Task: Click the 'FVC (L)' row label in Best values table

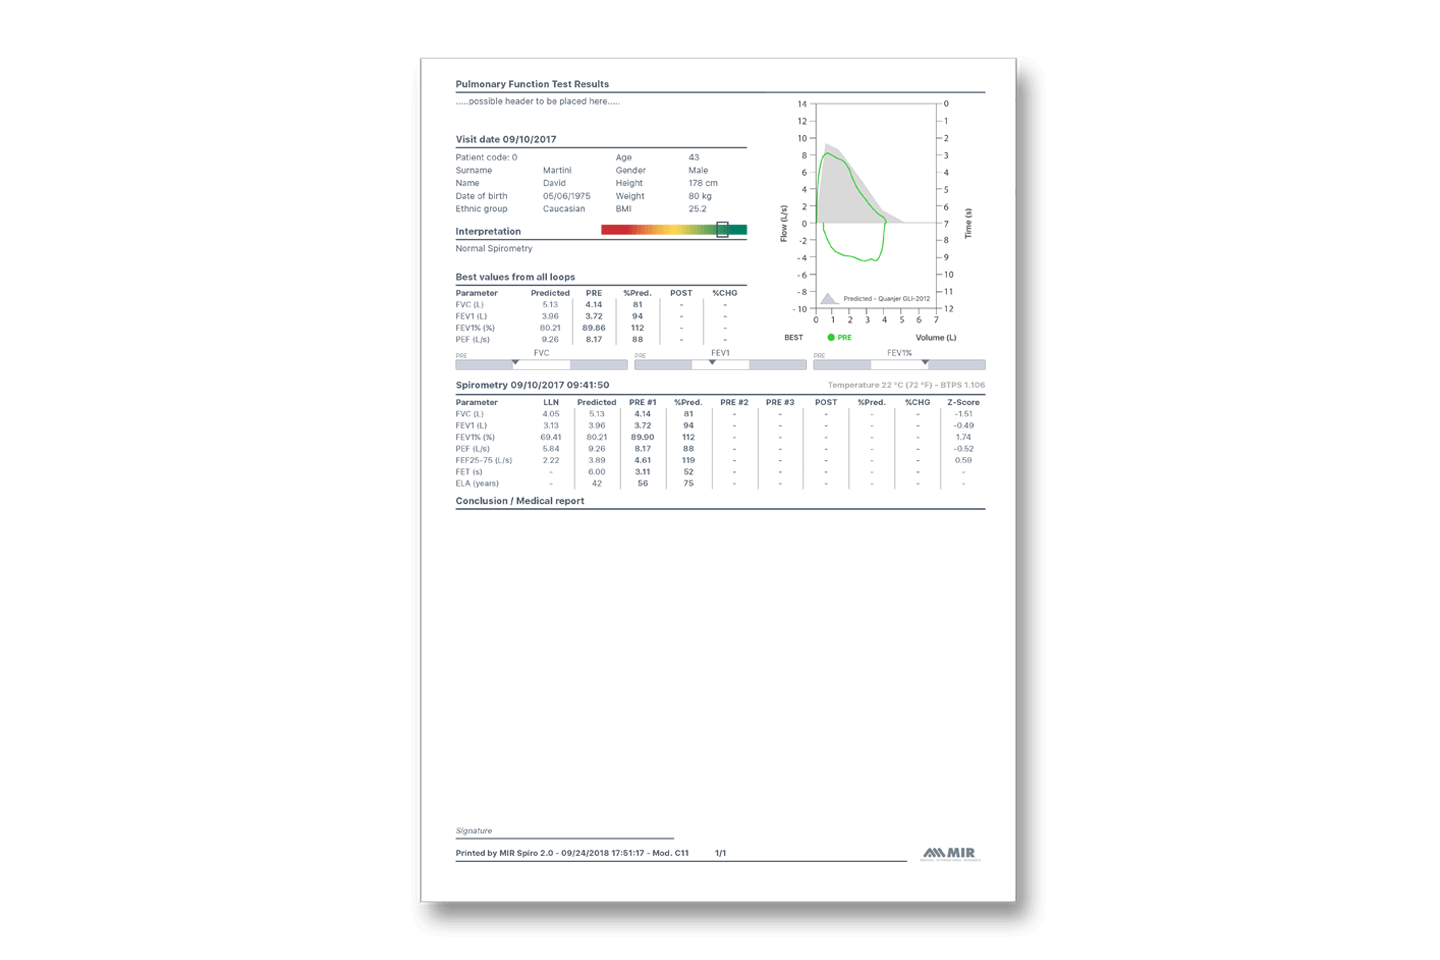Action: point(469,305)
